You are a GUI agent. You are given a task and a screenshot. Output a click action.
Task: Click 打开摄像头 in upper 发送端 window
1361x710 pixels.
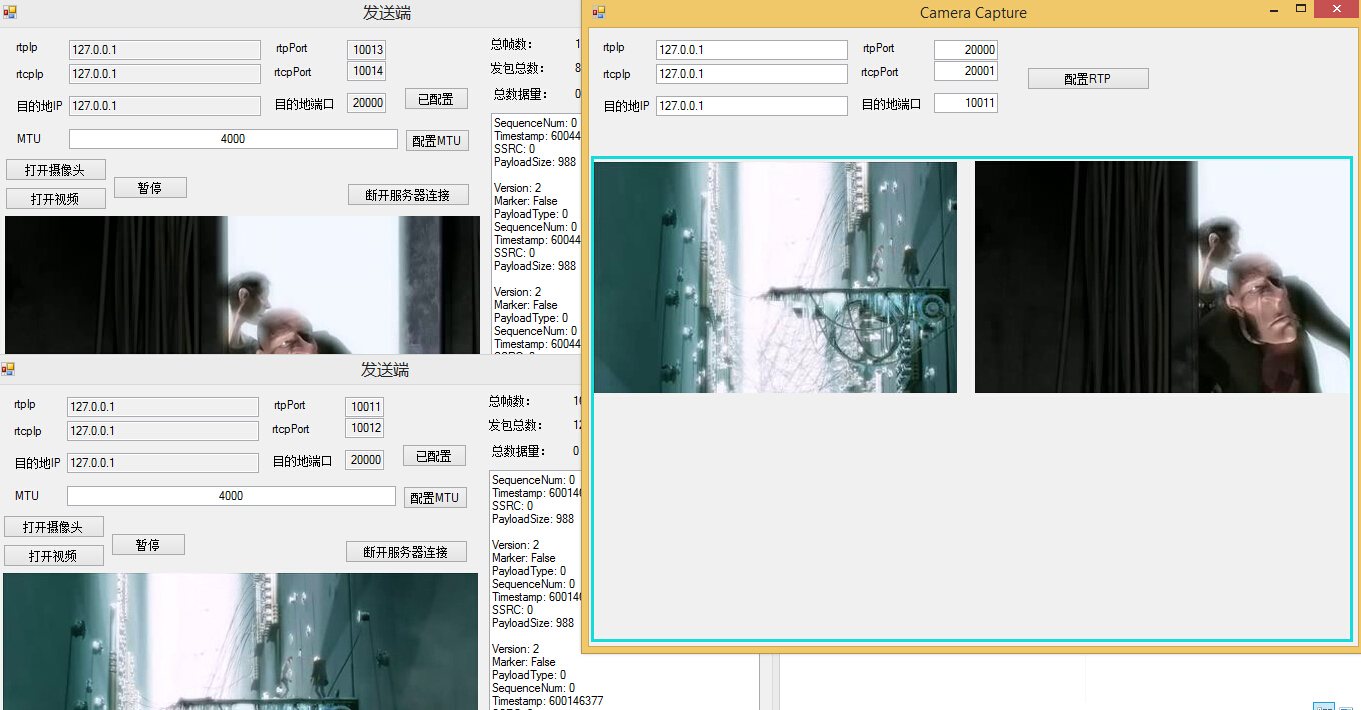pos(56,170)
